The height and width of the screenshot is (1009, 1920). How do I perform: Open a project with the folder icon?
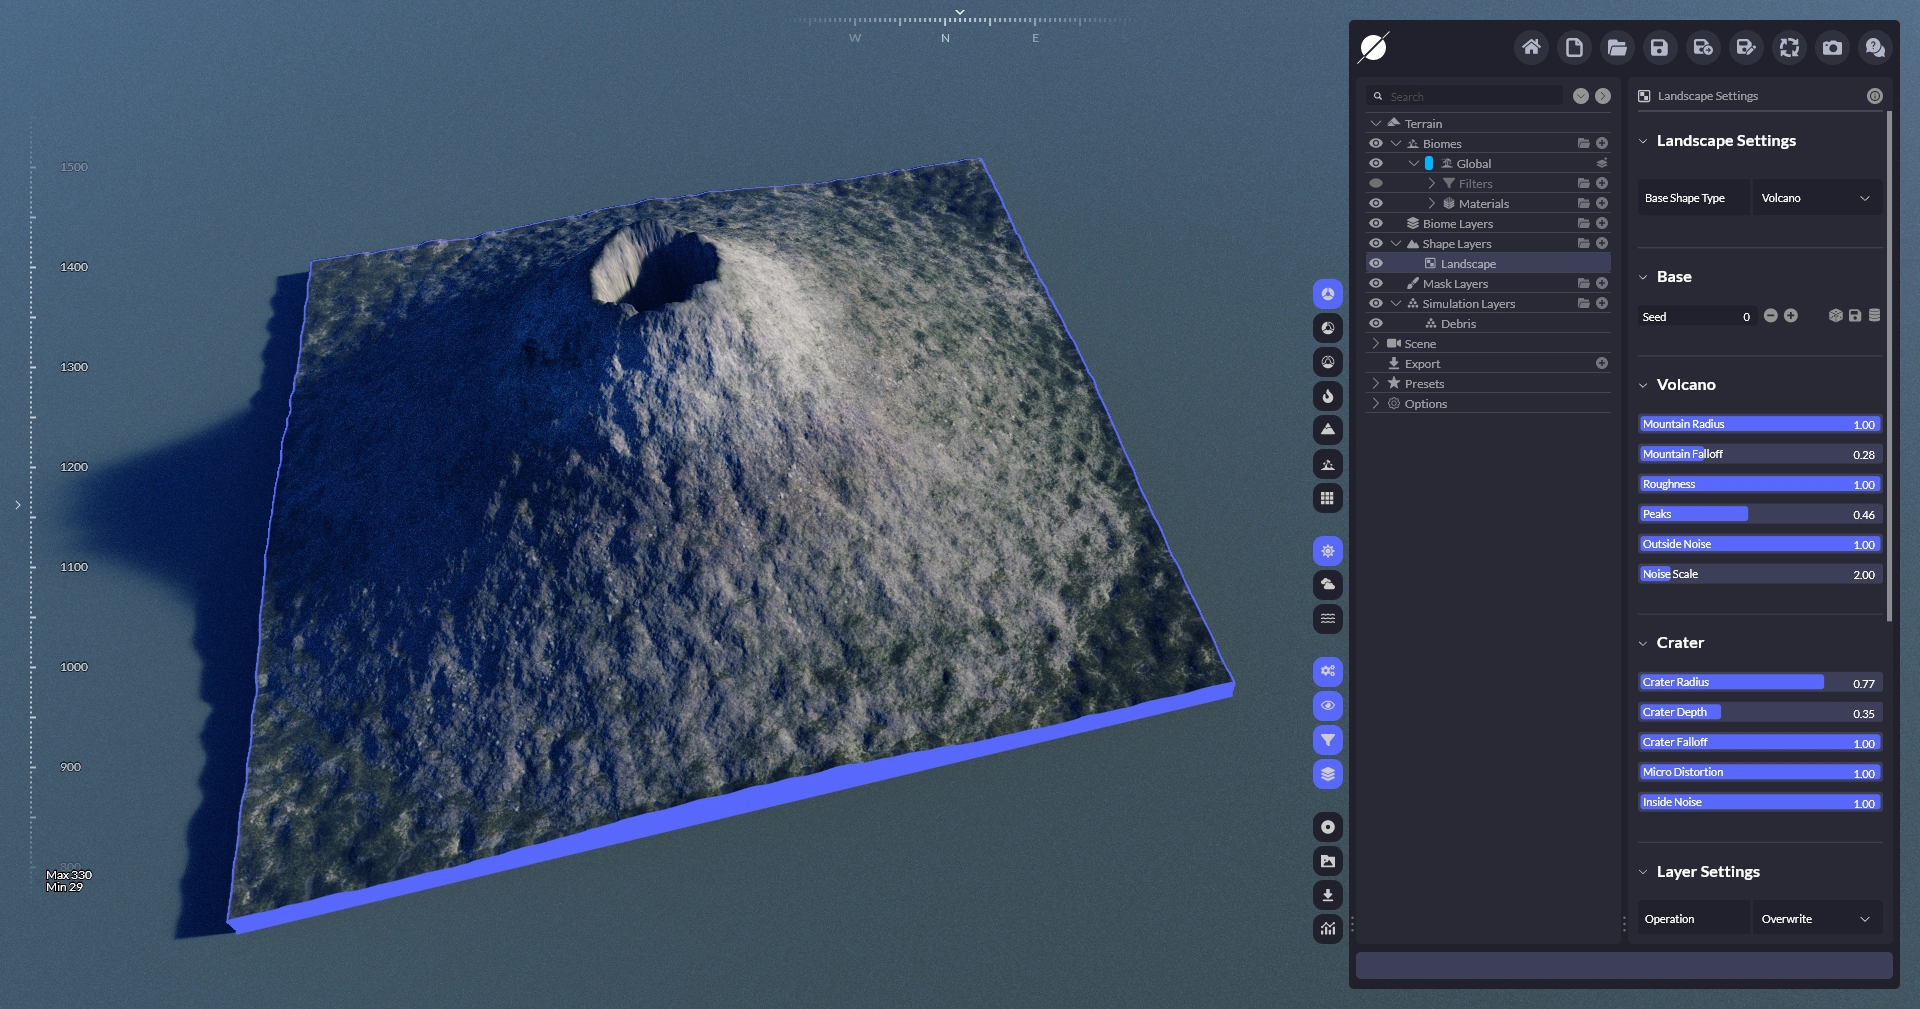[x=1617, y=47]
